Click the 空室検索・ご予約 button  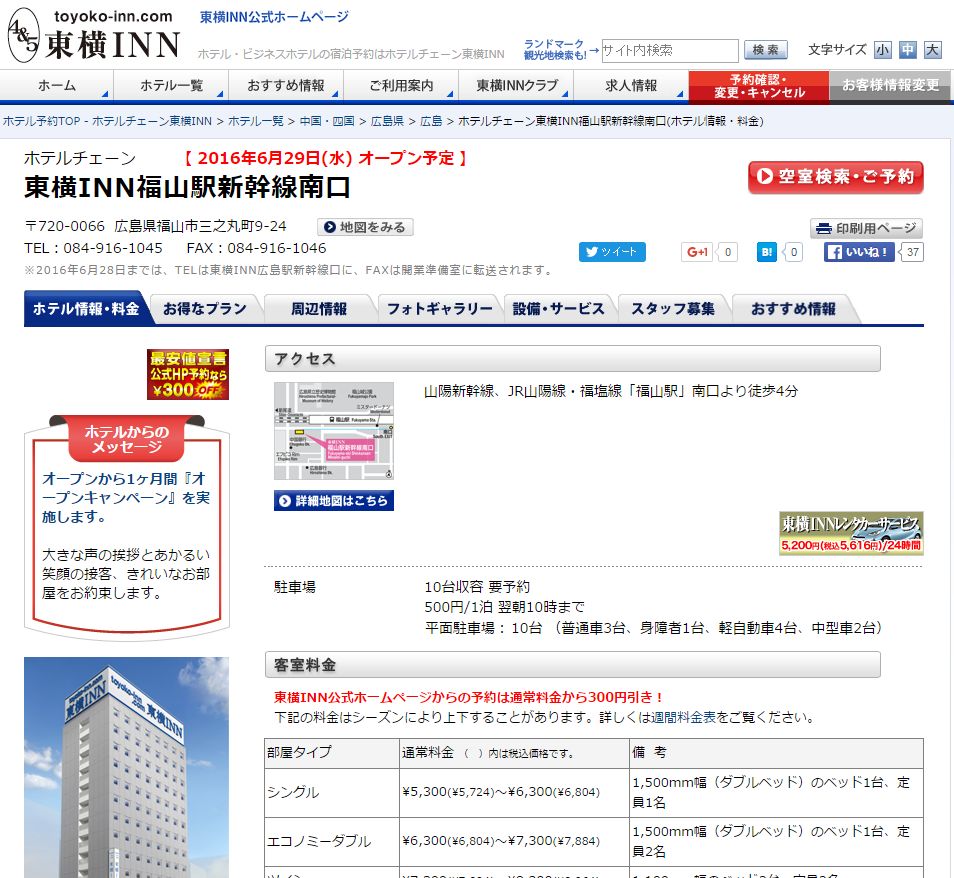[835, 177]
